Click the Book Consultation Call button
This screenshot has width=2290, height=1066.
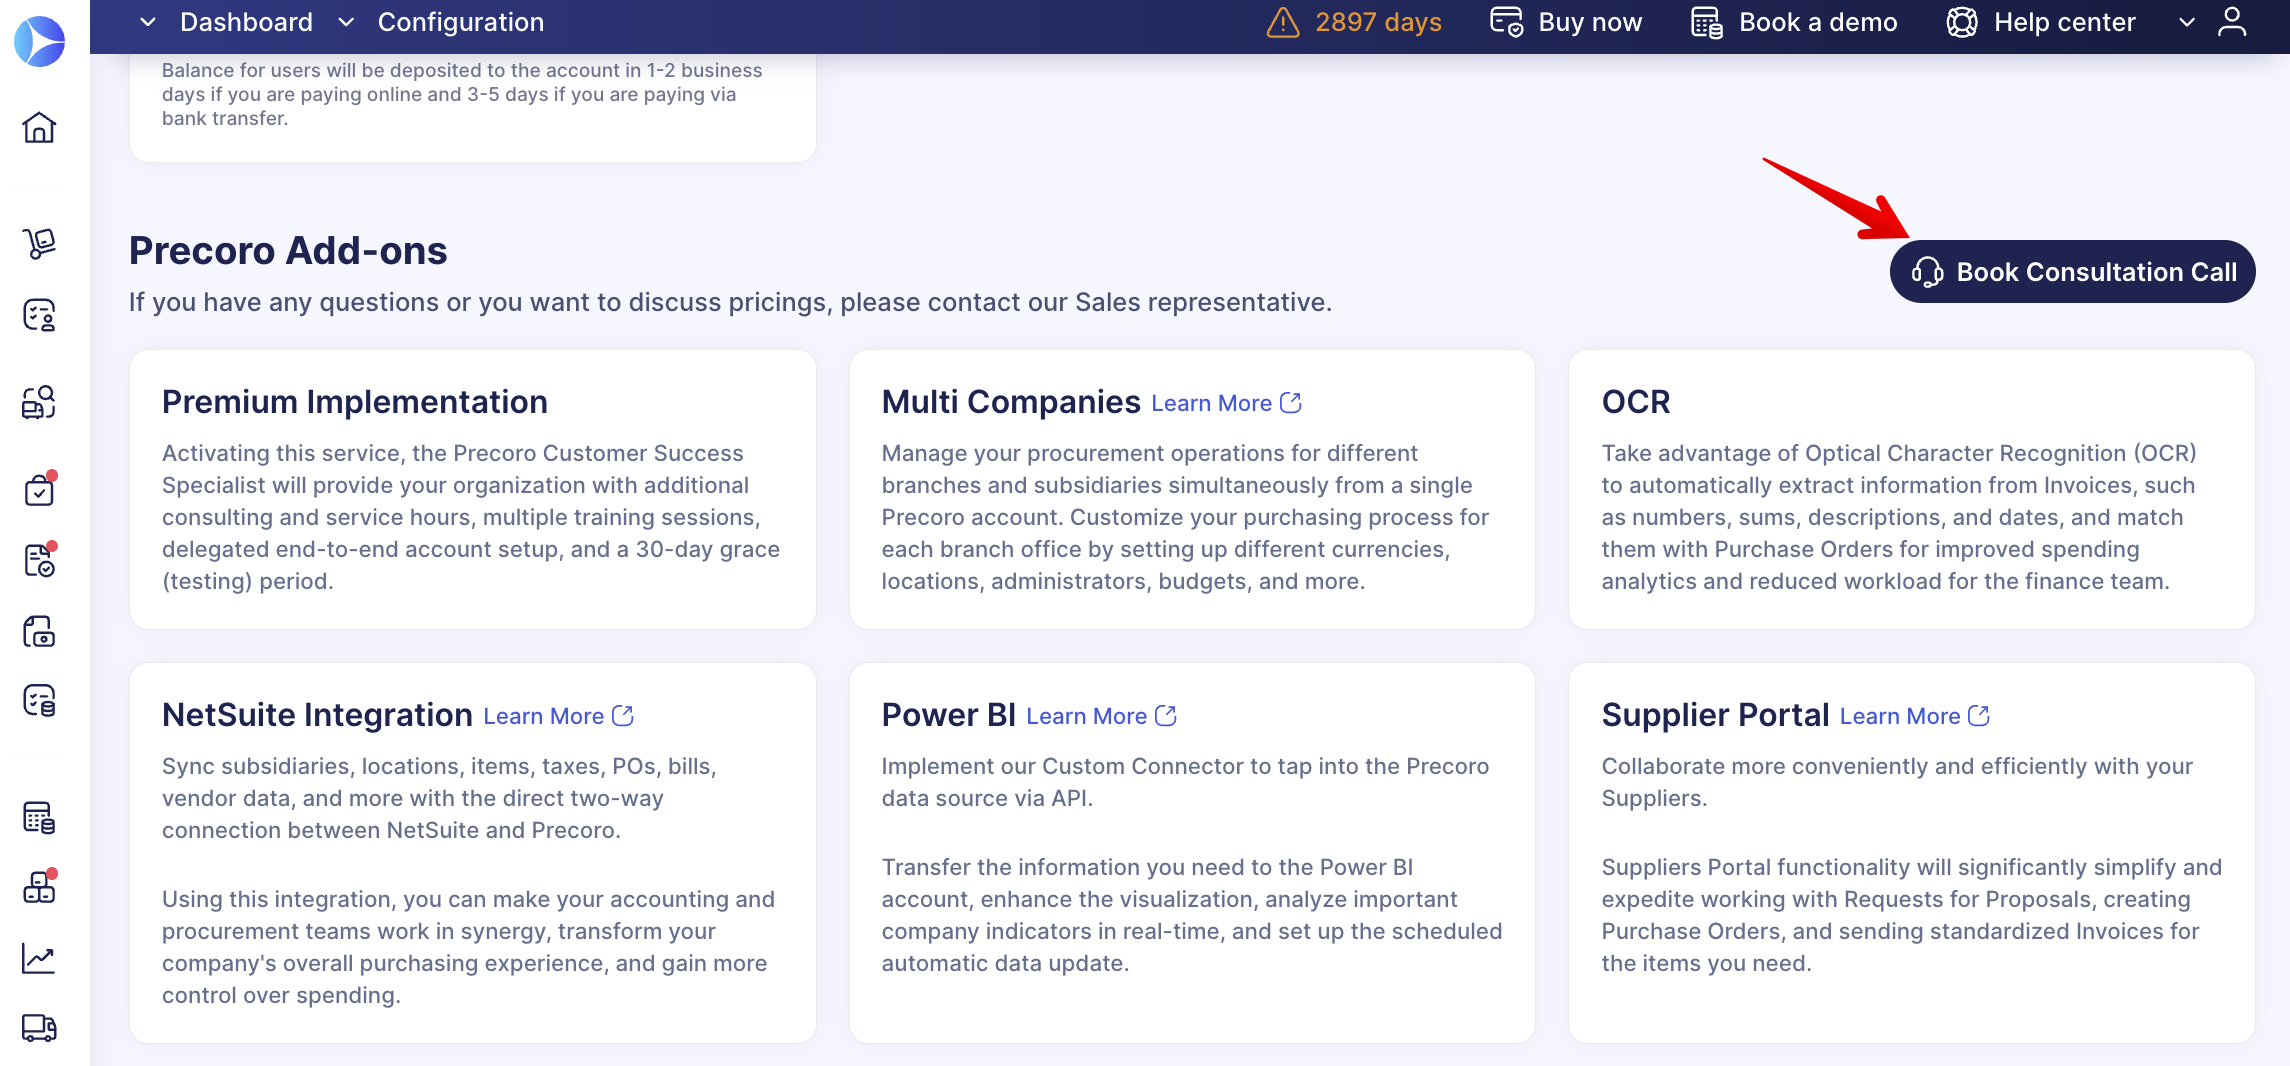coord(2072,272)
